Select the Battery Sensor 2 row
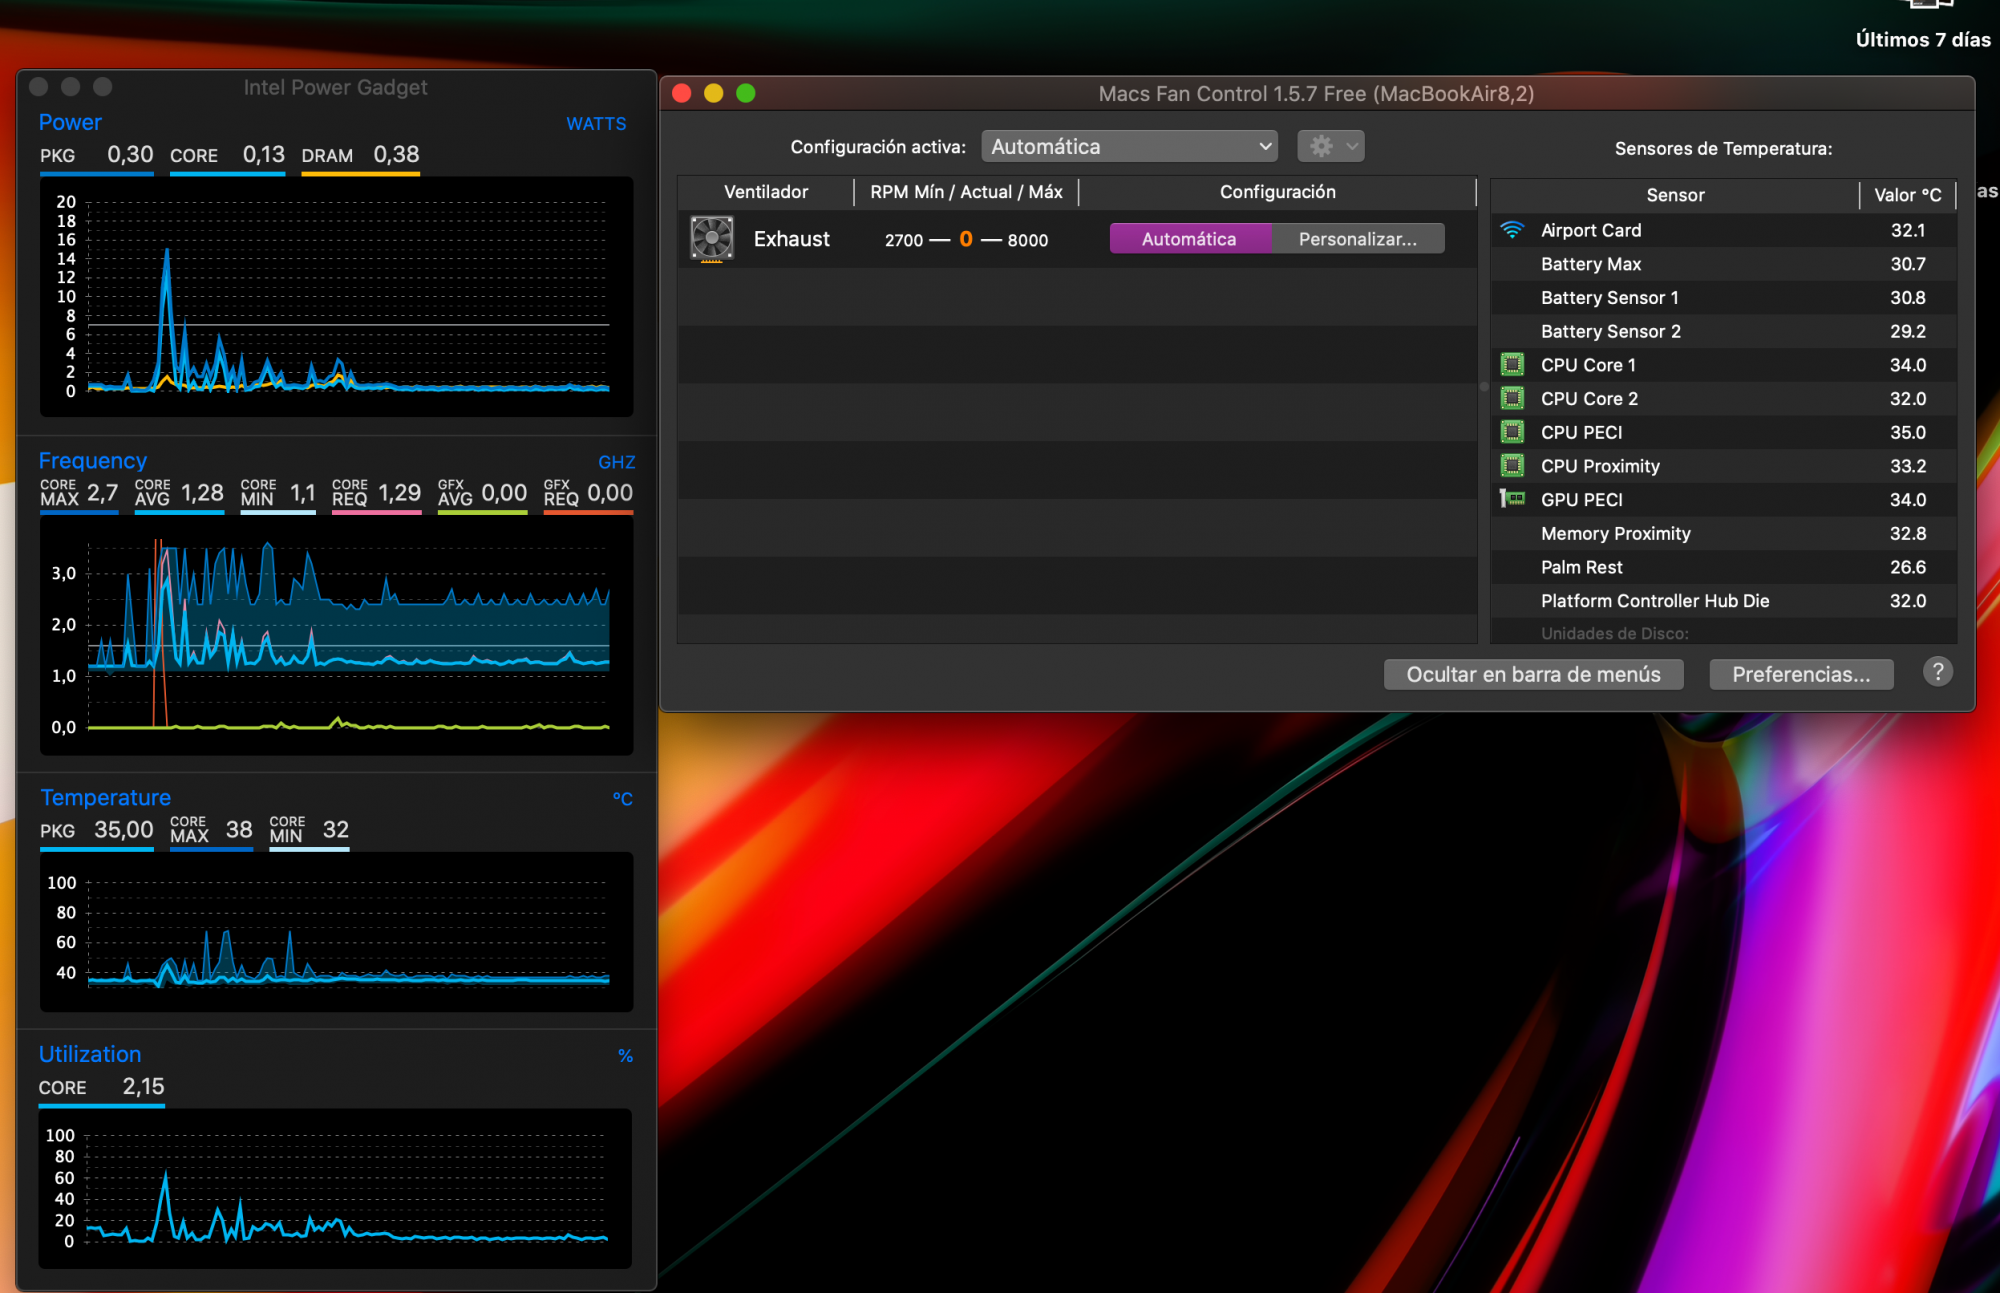 pos(1723,331)
